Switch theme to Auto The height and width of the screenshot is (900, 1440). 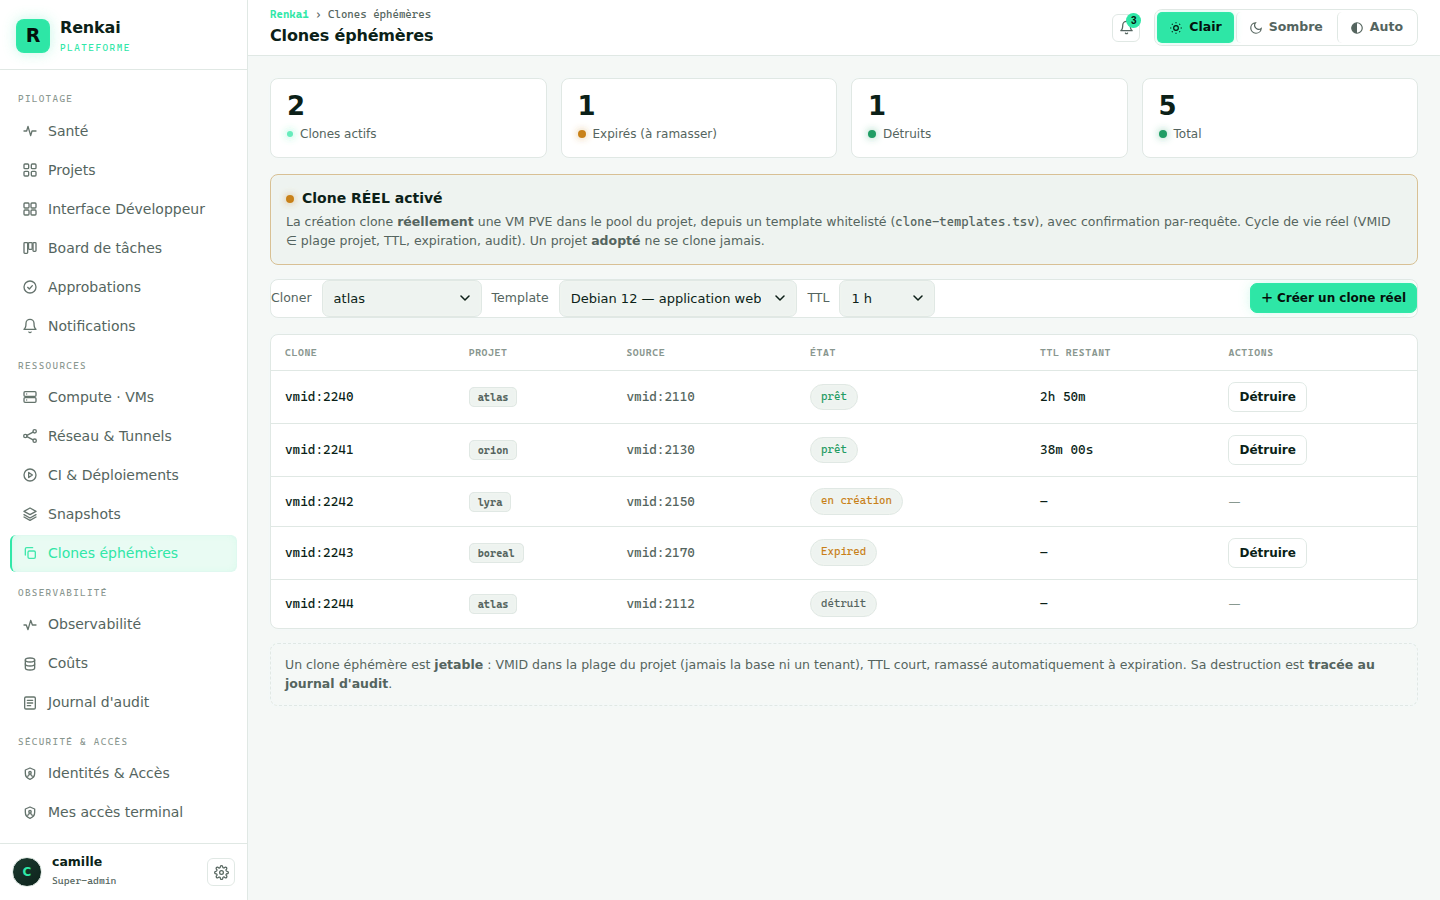pyautogui.click(x=1376, y=27)
